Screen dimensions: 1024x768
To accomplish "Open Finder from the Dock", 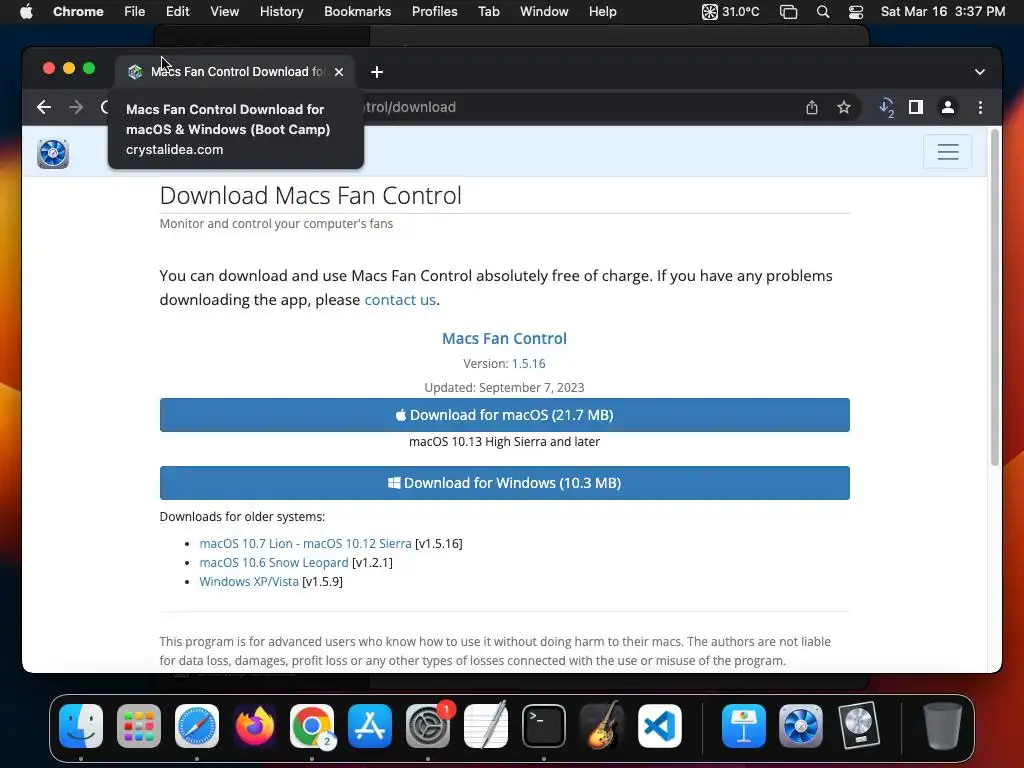I will (81, 726).
